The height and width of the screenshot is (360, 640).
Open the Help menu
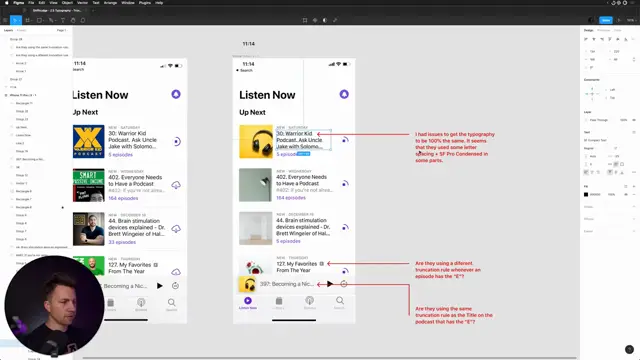tap(159, 2)
